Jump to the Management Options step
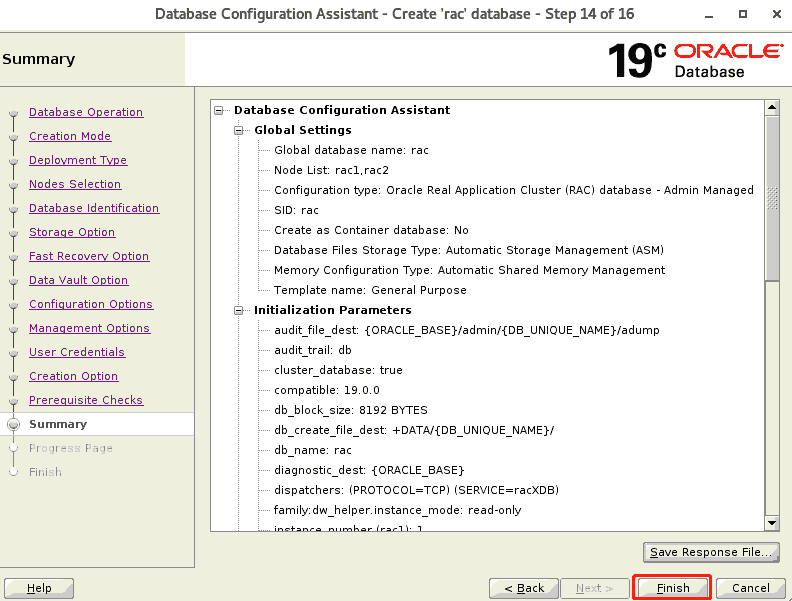This screenshot has height=601, width=792. 89,328
